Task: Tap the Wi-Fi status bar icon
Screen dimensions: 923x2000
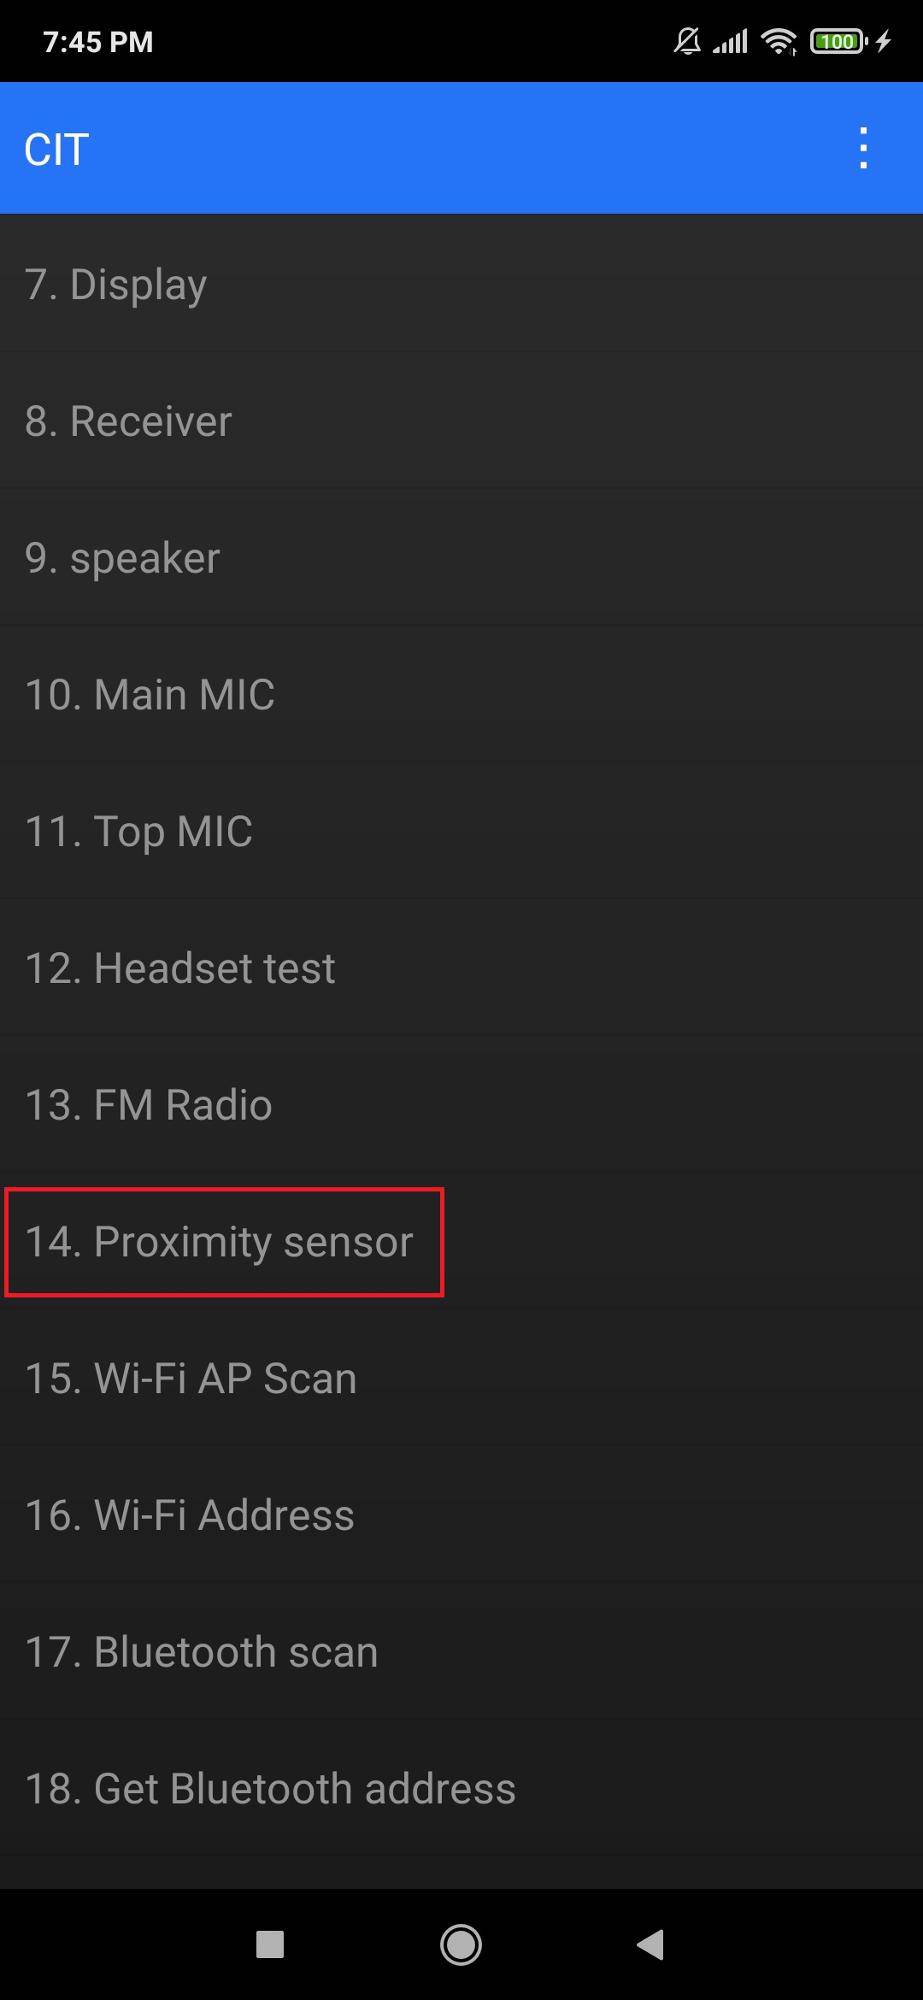Action: point(778,41)
